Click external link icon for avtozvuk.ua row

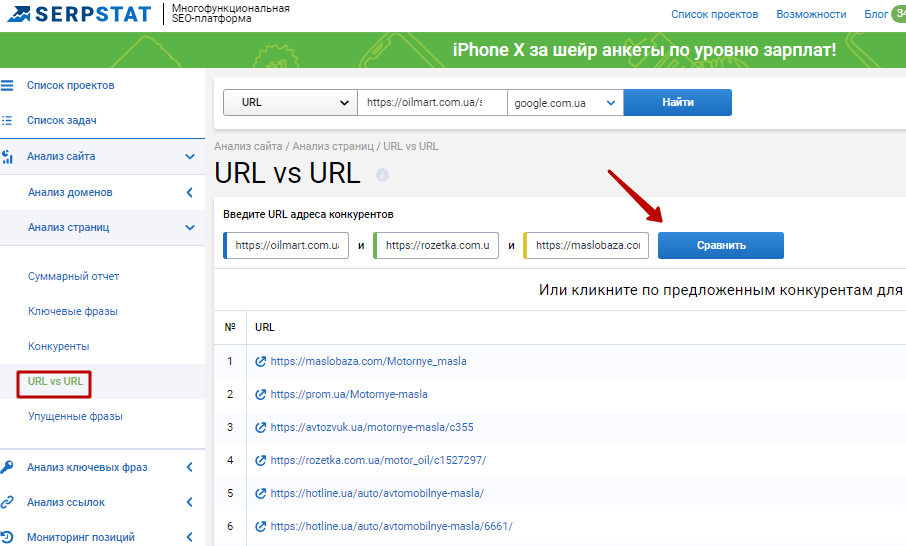(x=261, y=427)
